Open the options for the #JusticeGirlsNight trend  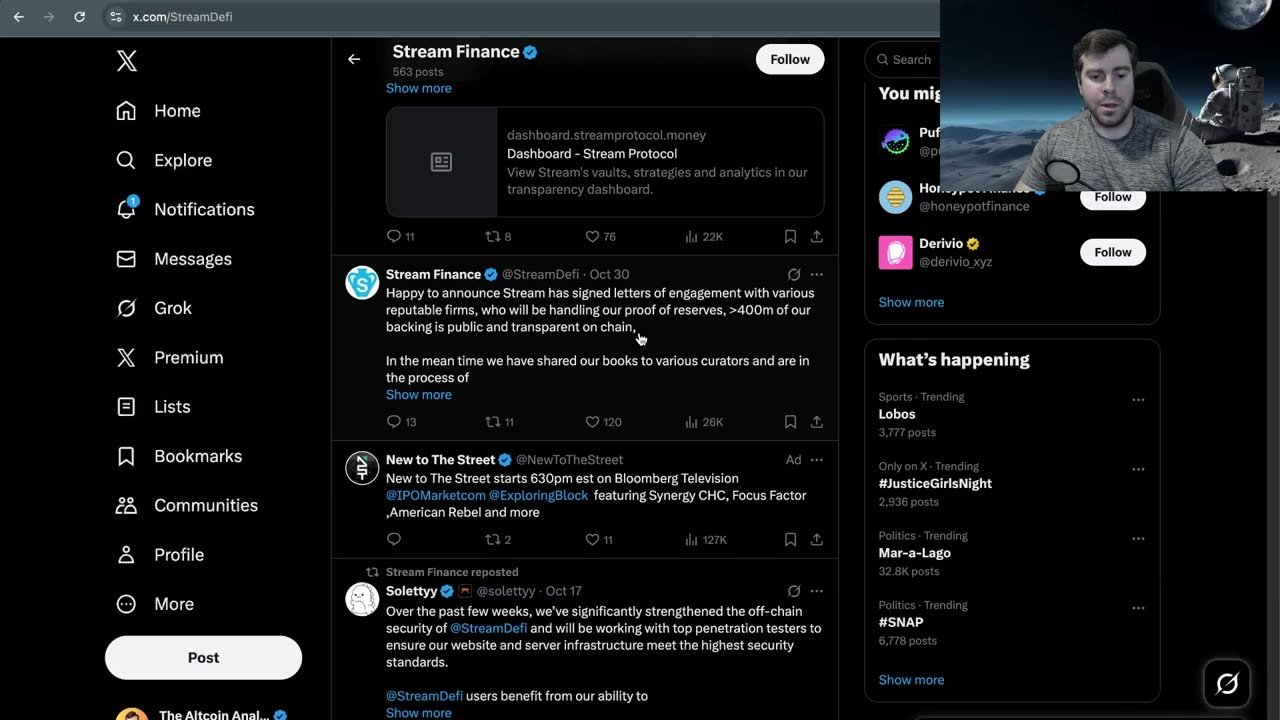[1138, 469]
